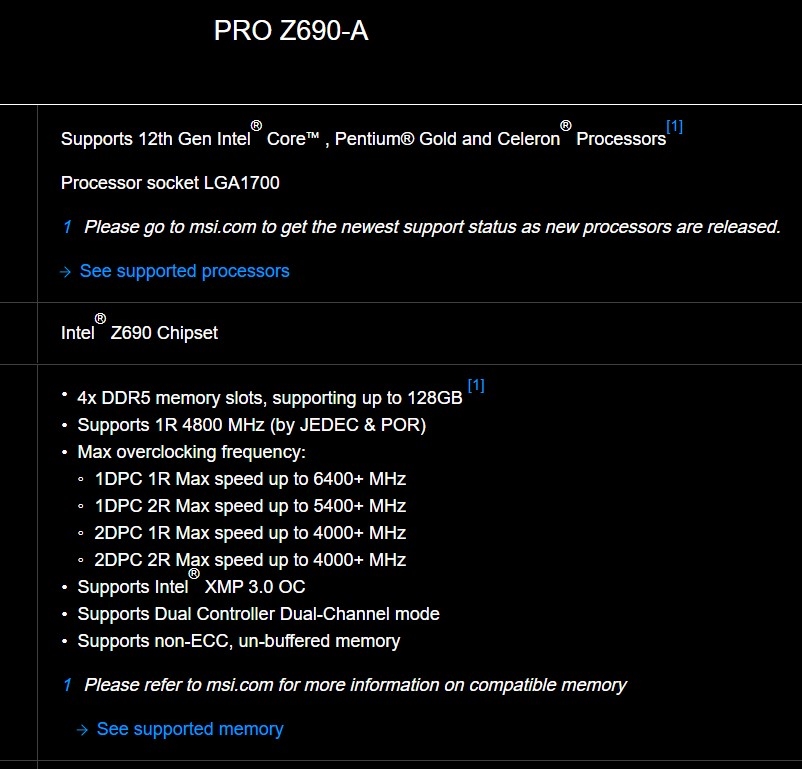The width and height of the screenshot is (802, 769).
Task: Click footnote [1] superscript after Celeron Processors
Action: pyautogui.click(x=674, y=127)
